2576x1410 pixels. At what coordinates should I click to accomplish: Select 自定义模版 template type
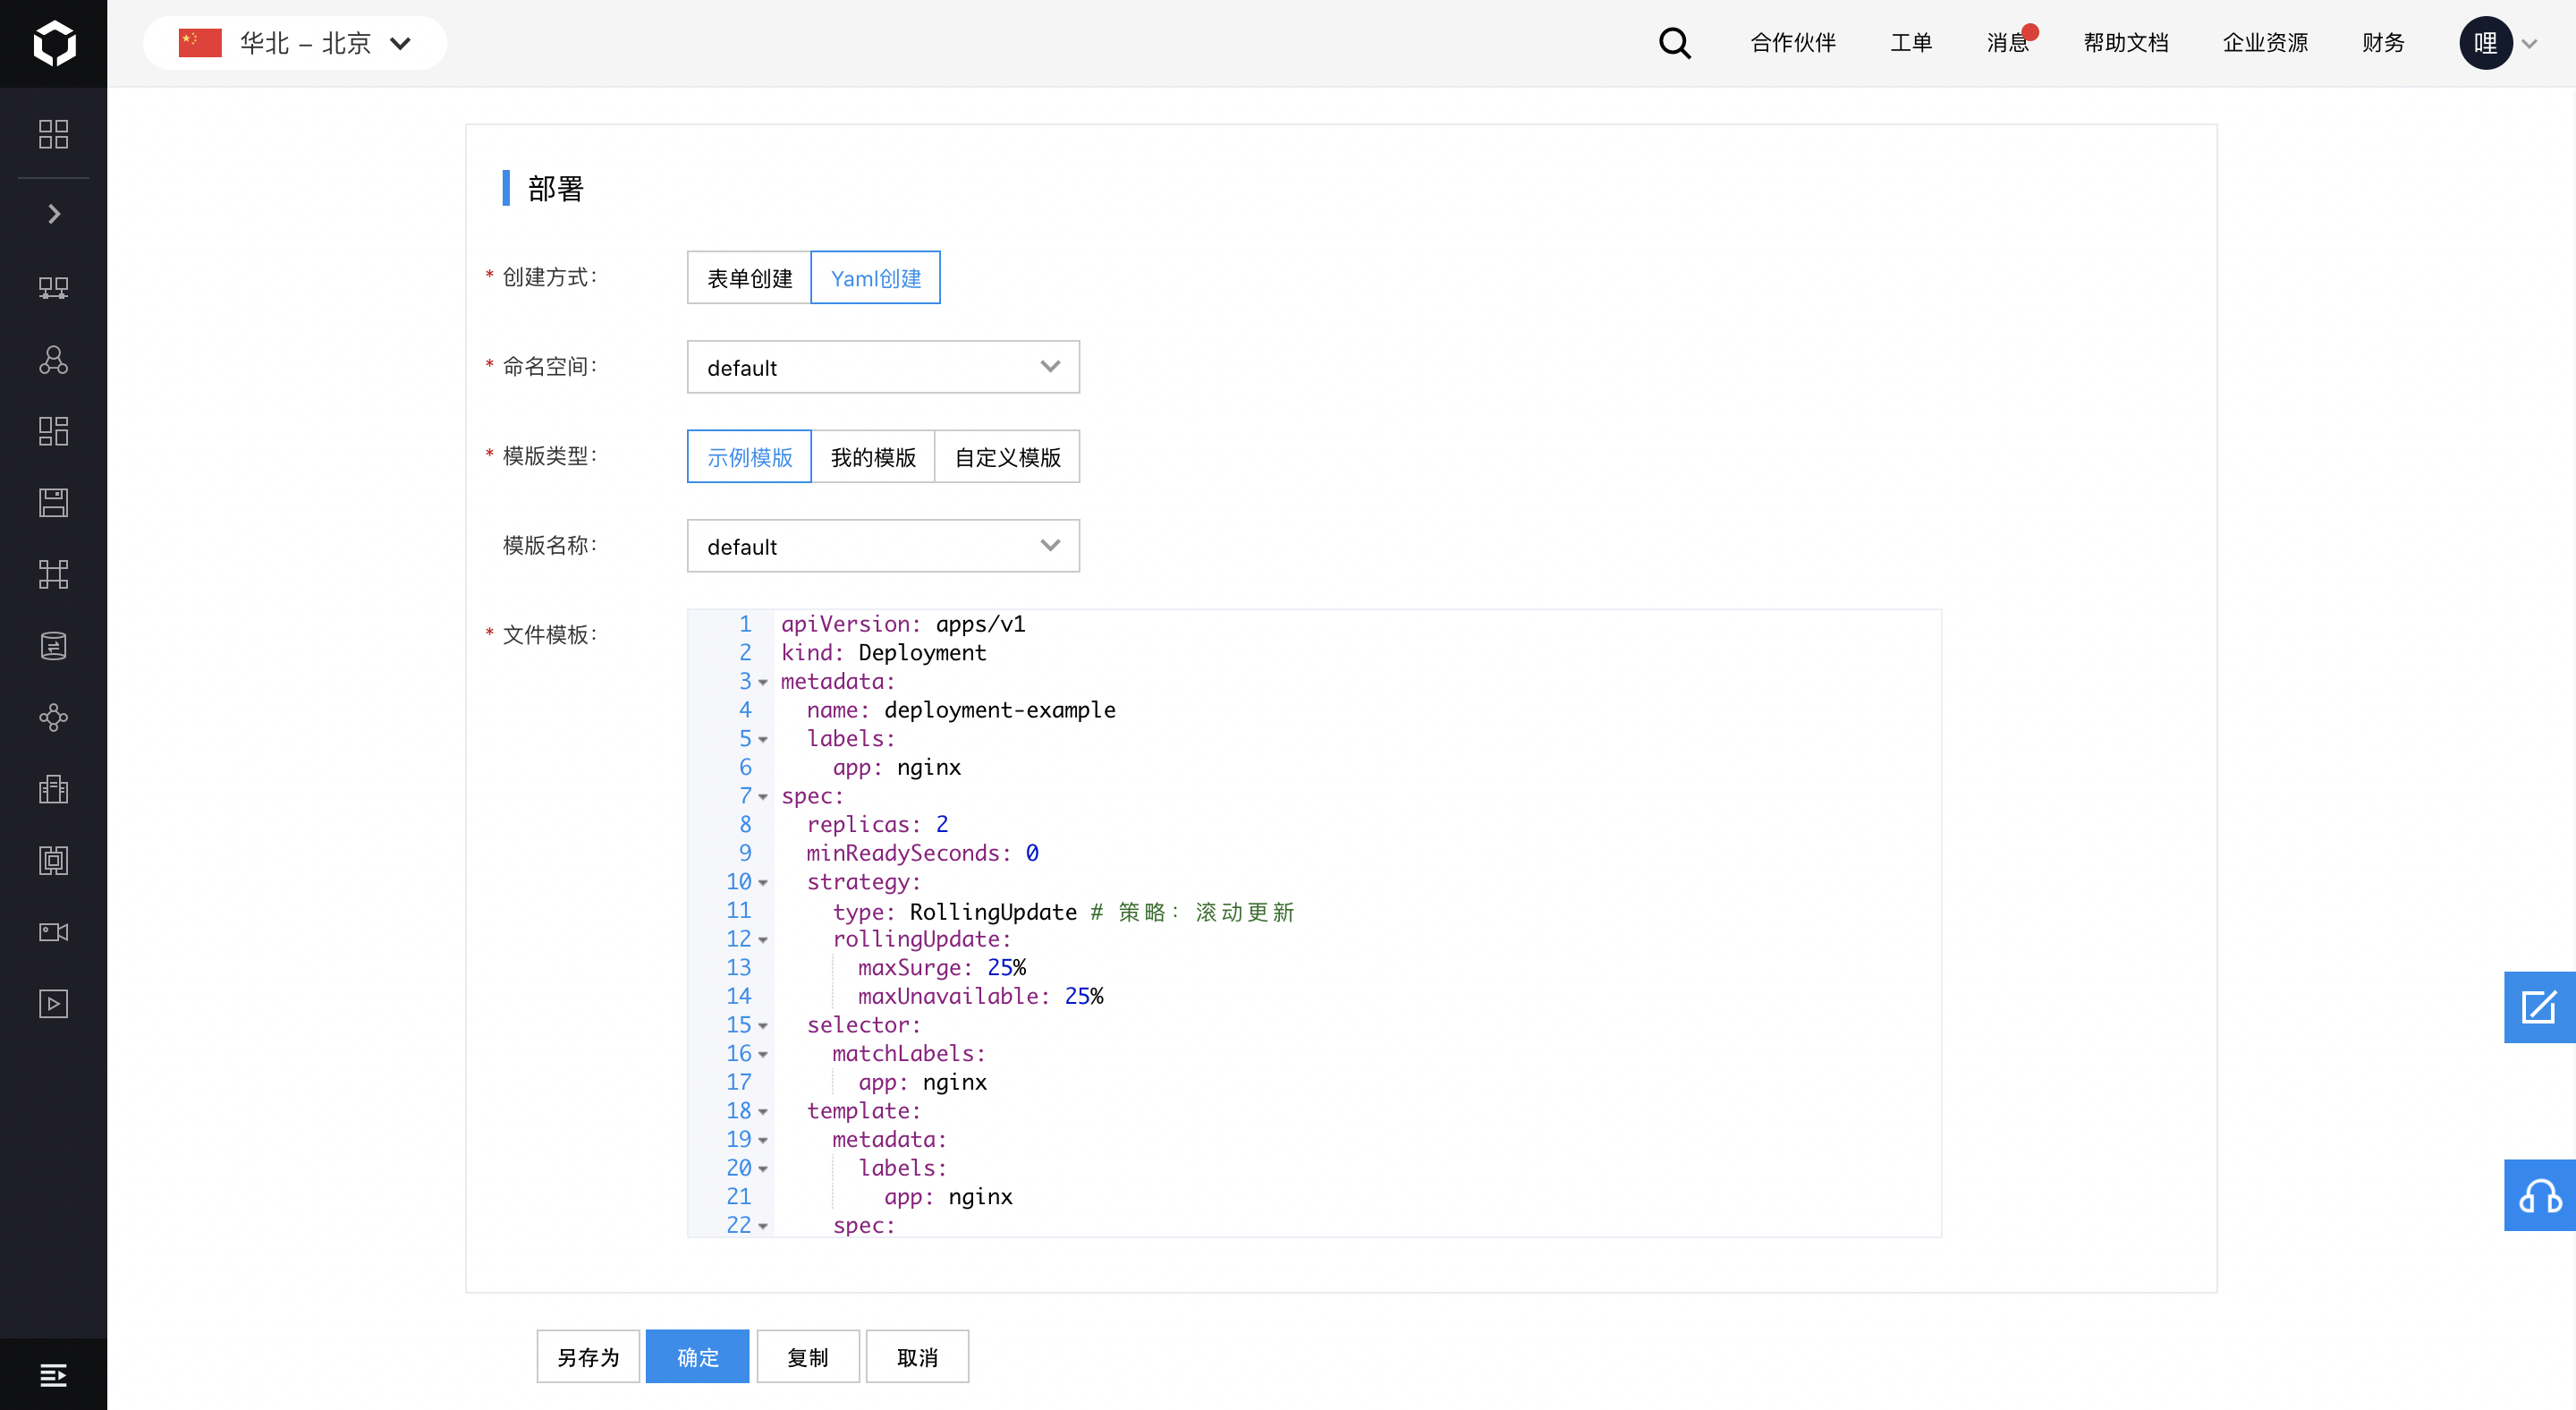click(1007, 456)
